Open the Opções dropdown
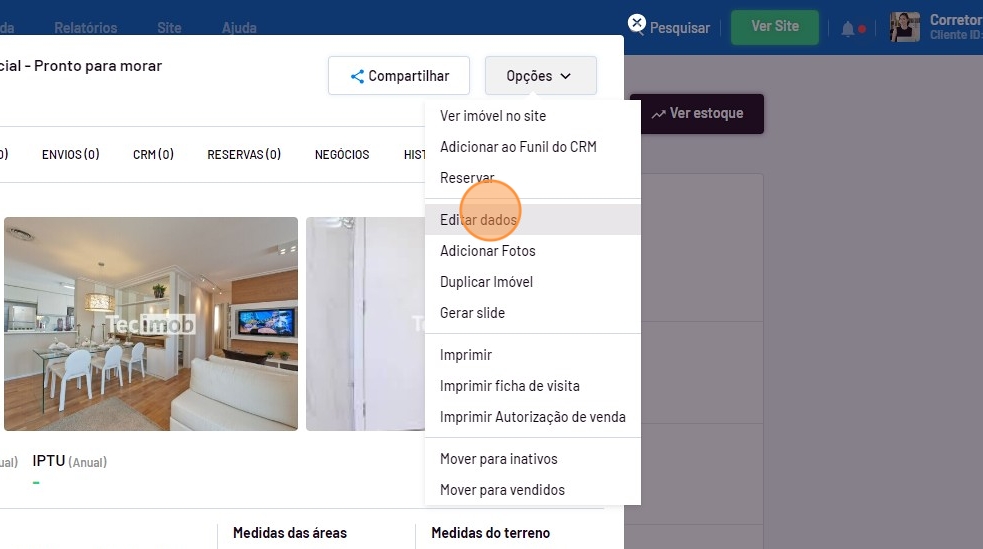The height and width of the screenshot is (549, 983). pyautogui.click(x=540, y=76)
